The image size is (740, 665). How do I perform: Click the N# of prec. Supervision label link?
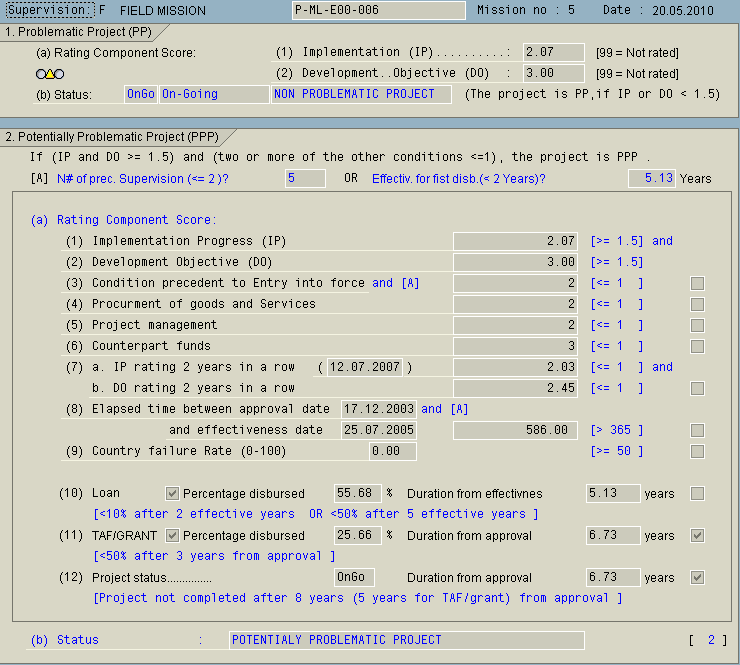pos(141,179)
